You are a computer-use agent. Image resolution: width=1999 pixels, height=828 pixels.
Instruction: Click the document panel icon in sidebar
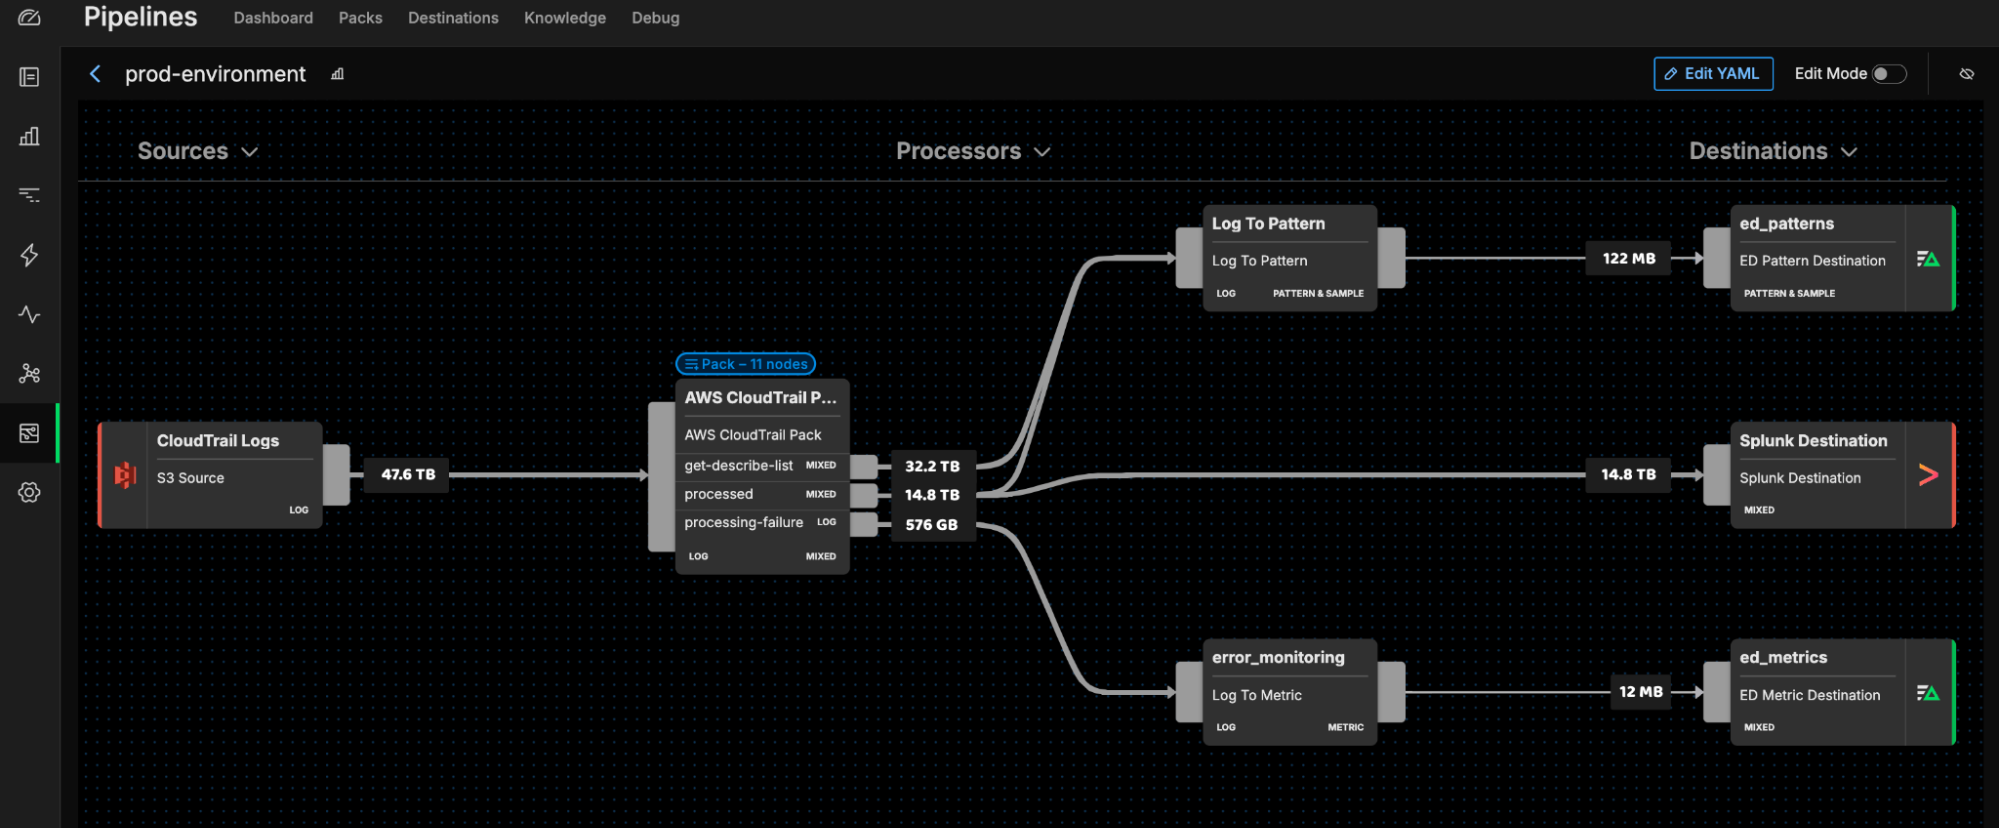coord(29,77)
